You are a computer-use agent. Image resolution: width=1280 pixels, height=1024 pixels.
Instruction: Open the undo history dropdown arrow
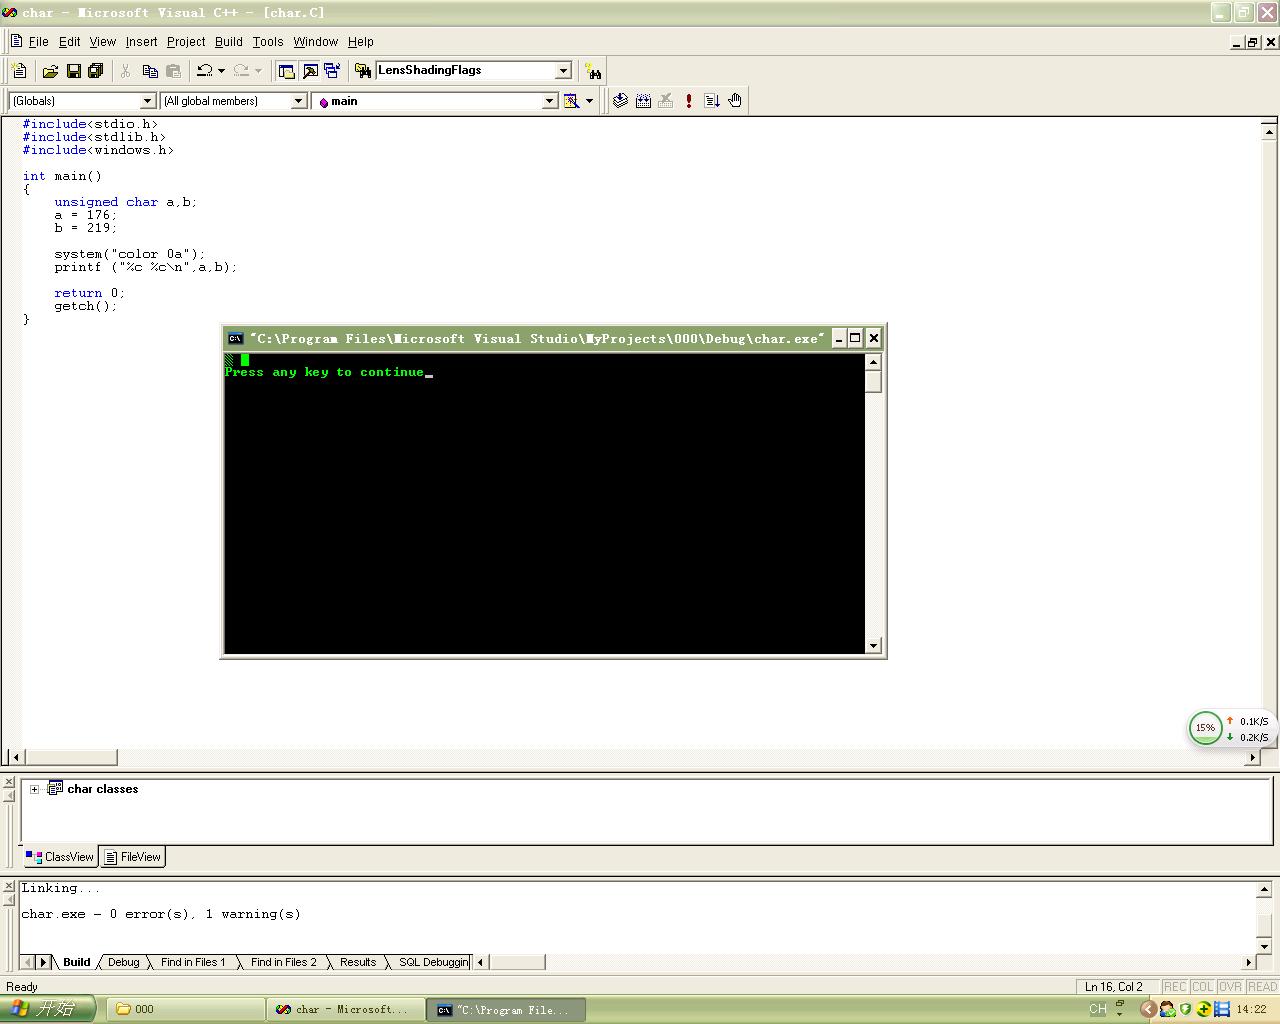point(221,71)
